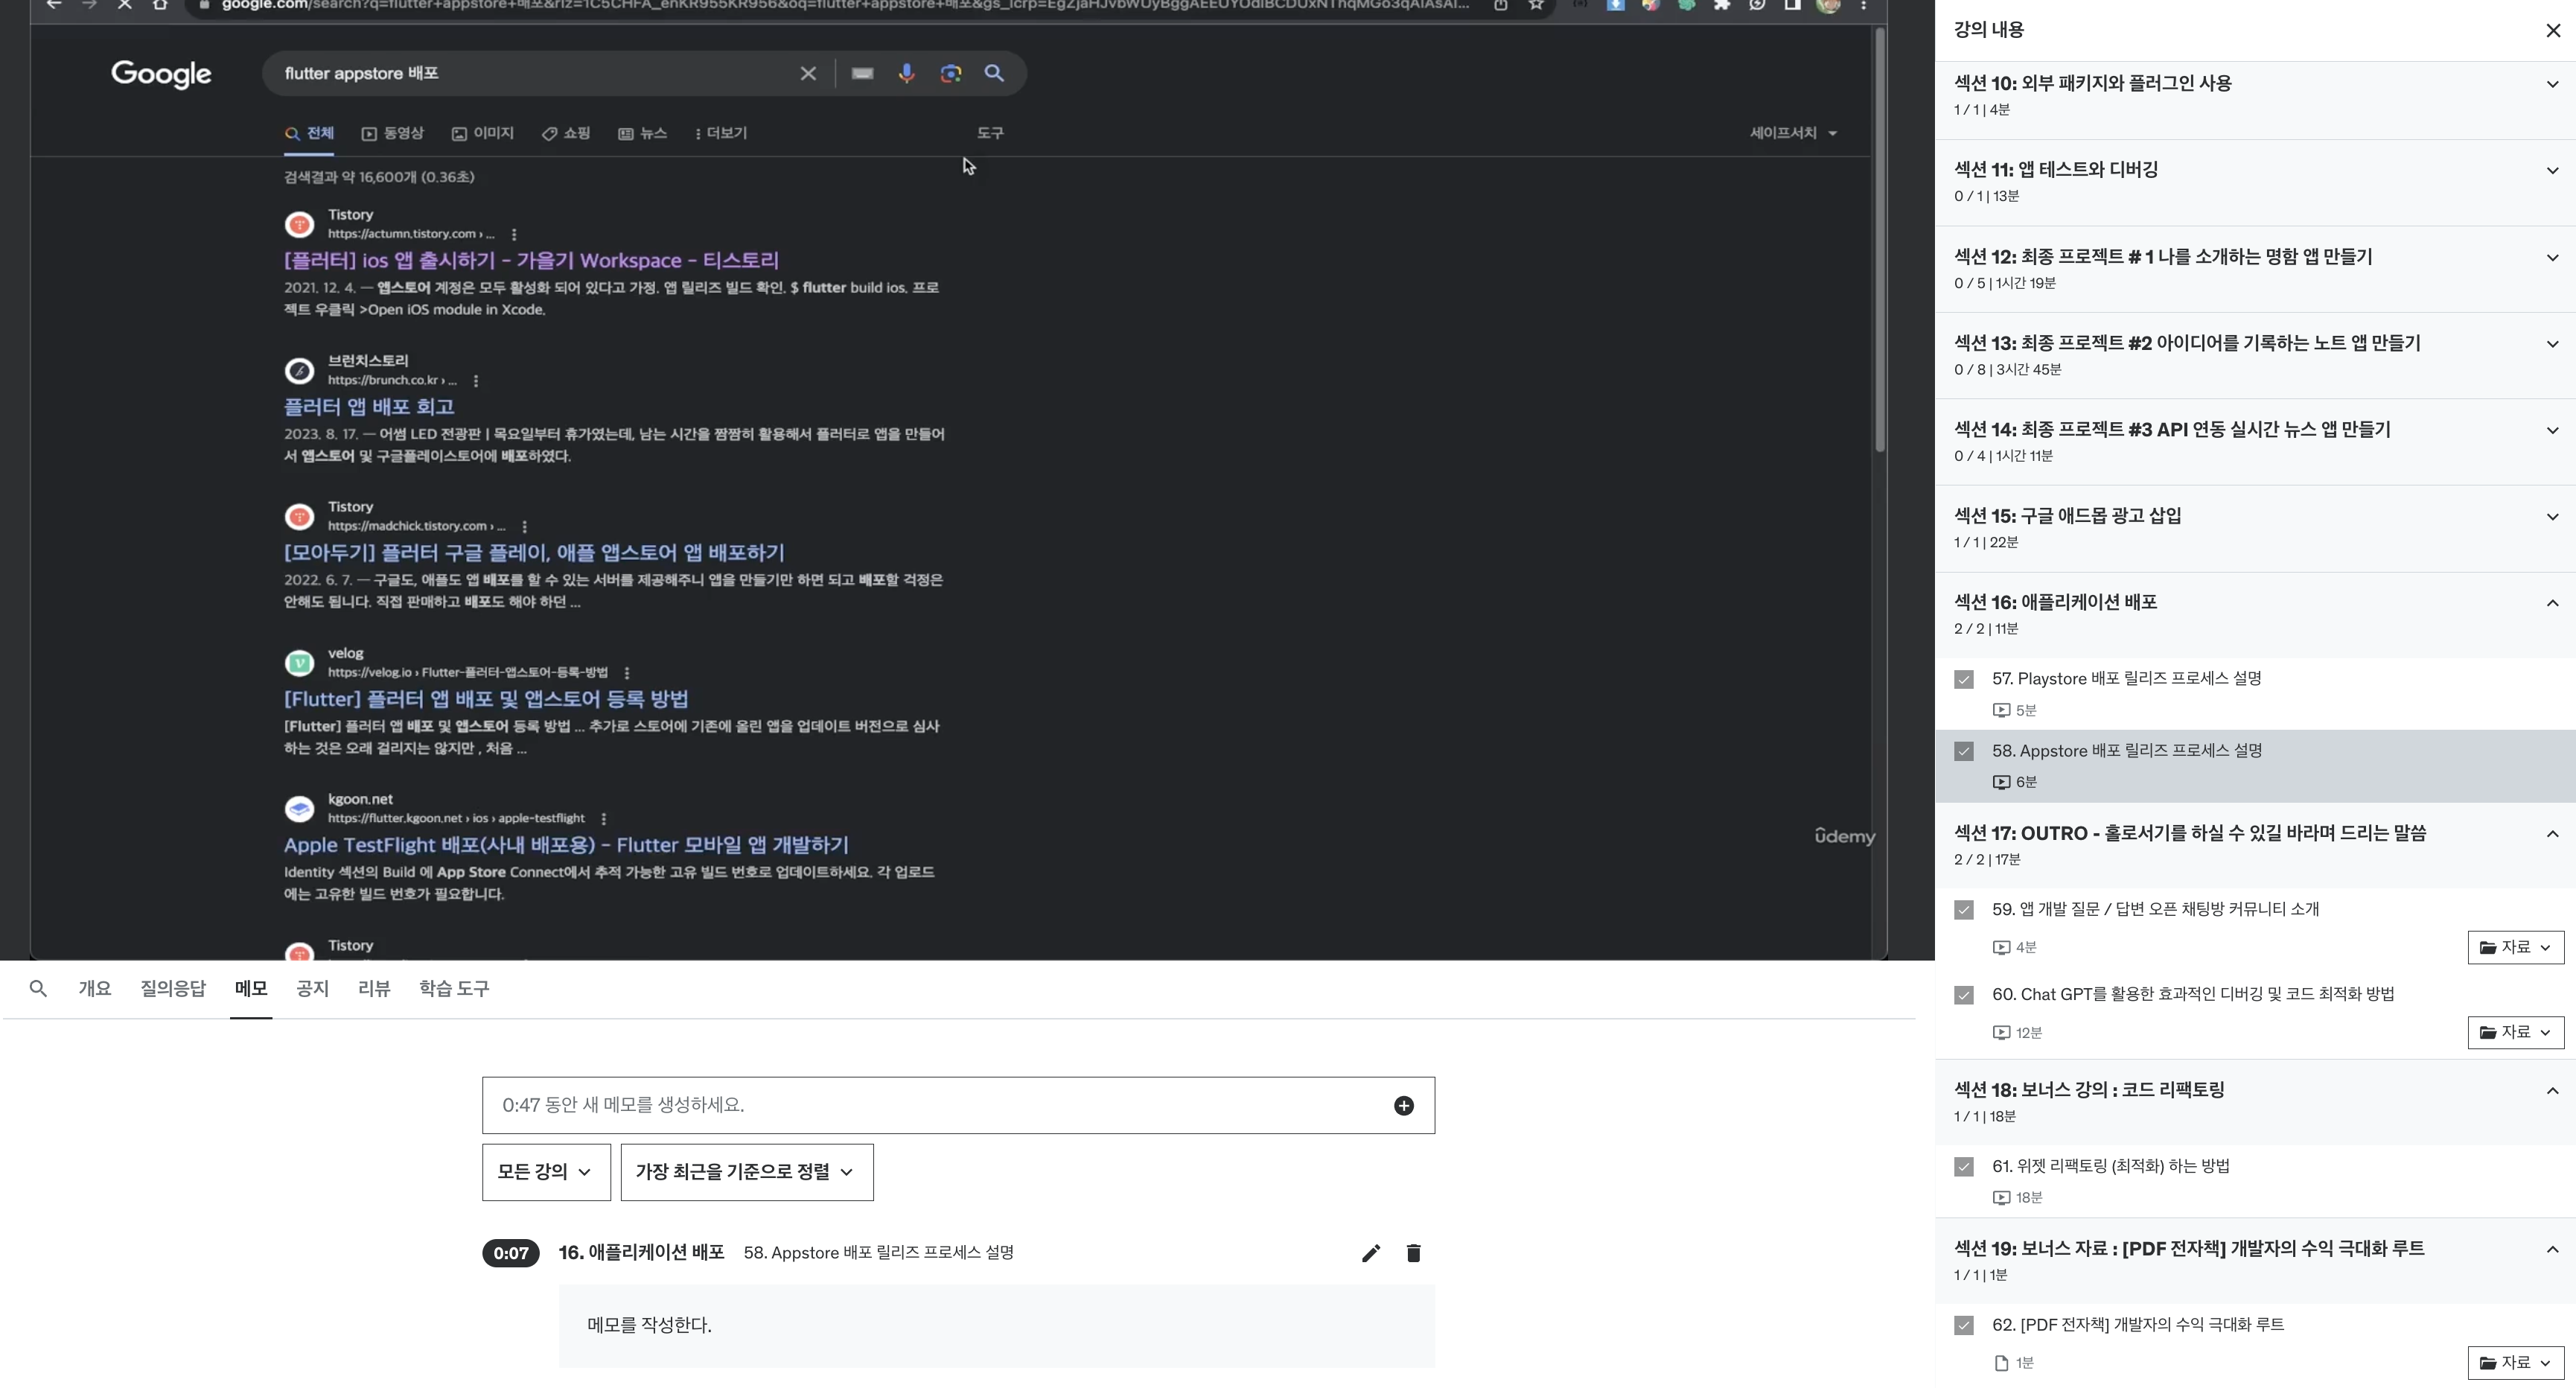Screen dimensions: 2576x1388
Task: Click the kgoon.net favicon icon
Action: (299, 809)
